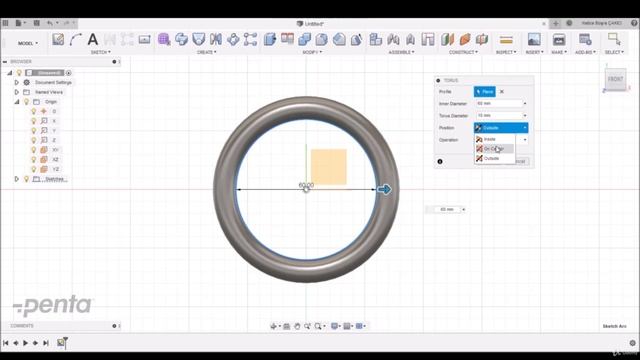Viewport: 640px width, 360px height.
Task: Click the sketch feature in timeline
Action: coord(61,343)
